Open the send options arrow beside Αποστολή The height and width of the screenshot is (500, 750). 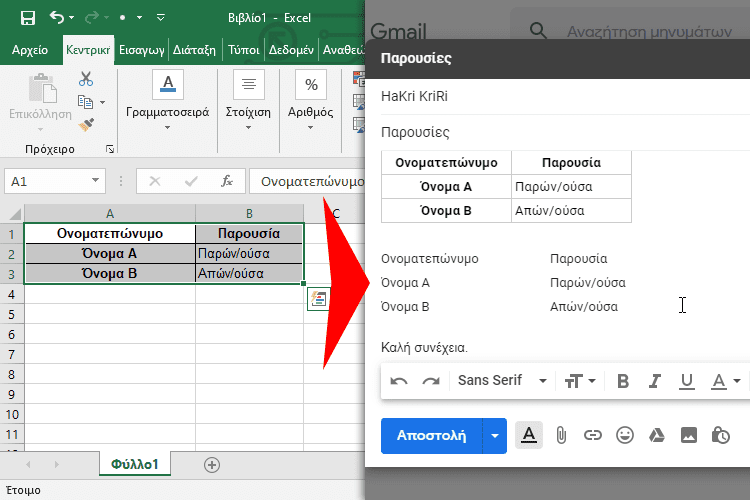[495, 435]
